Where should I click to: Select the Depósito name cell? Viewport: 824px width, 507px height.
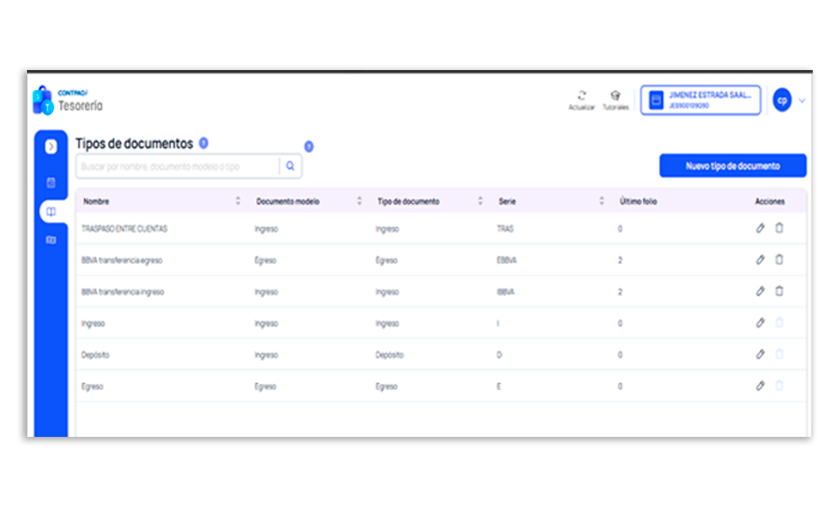point(96,355)
